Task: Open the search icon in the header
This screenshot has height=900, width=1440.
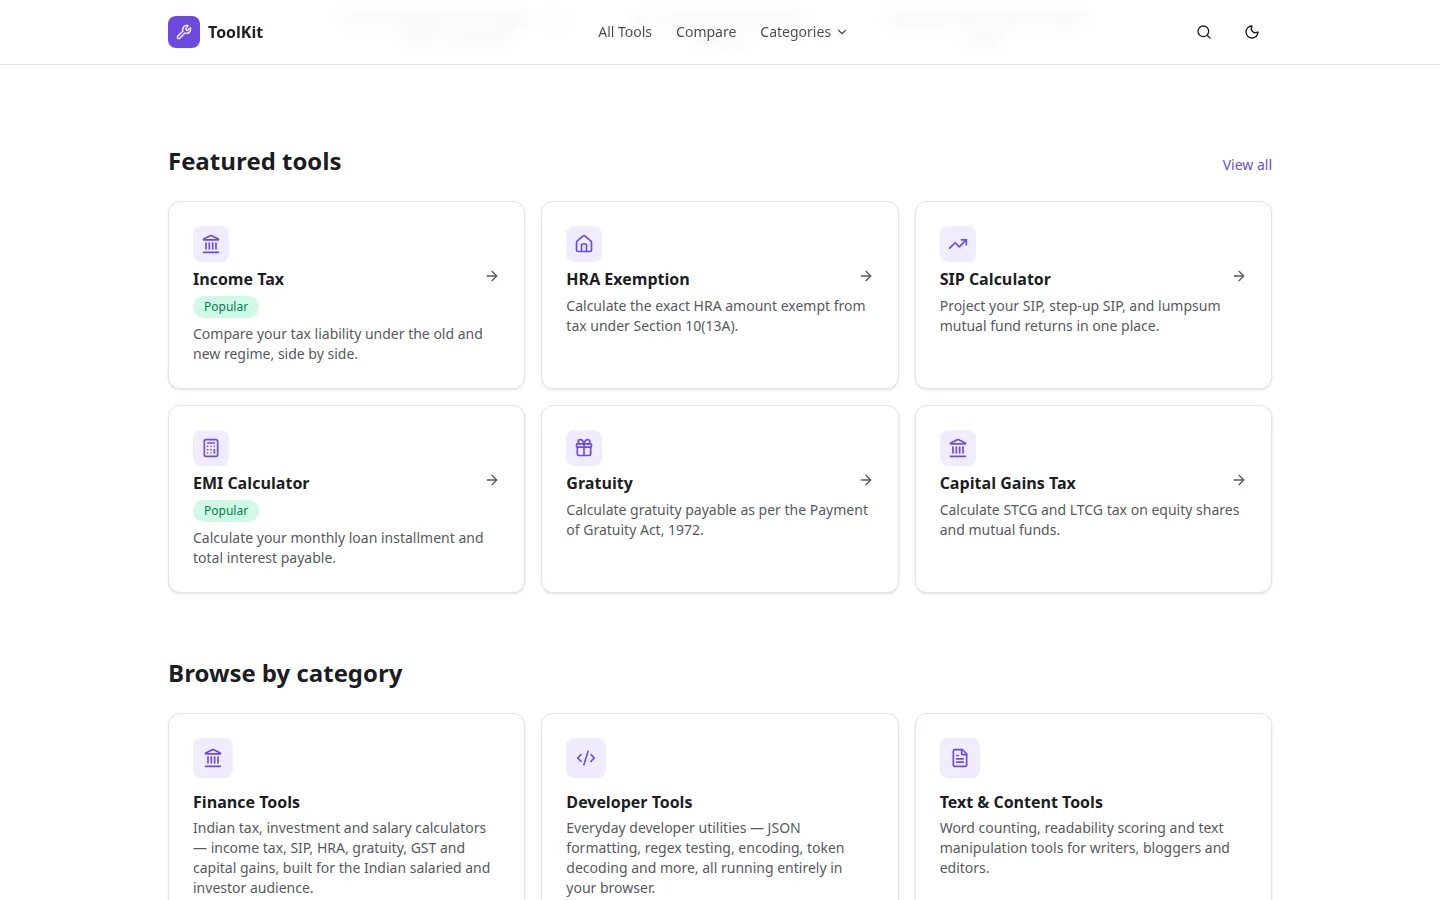Action: point(1204,32)
